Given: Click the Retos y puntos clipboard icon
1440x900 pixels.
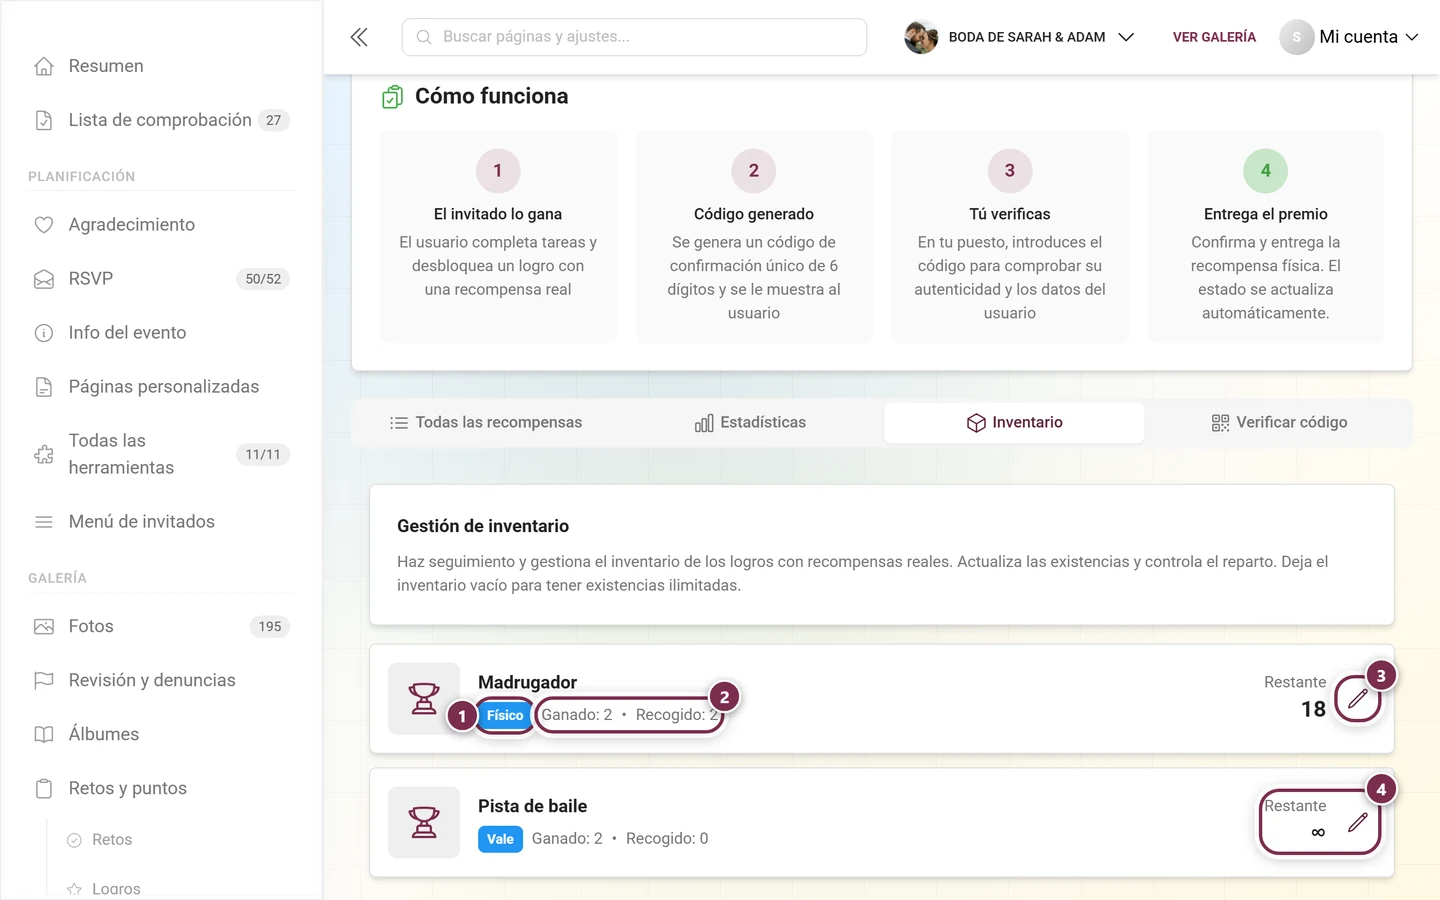Looking at the screenshot, I should pos(44,789).
